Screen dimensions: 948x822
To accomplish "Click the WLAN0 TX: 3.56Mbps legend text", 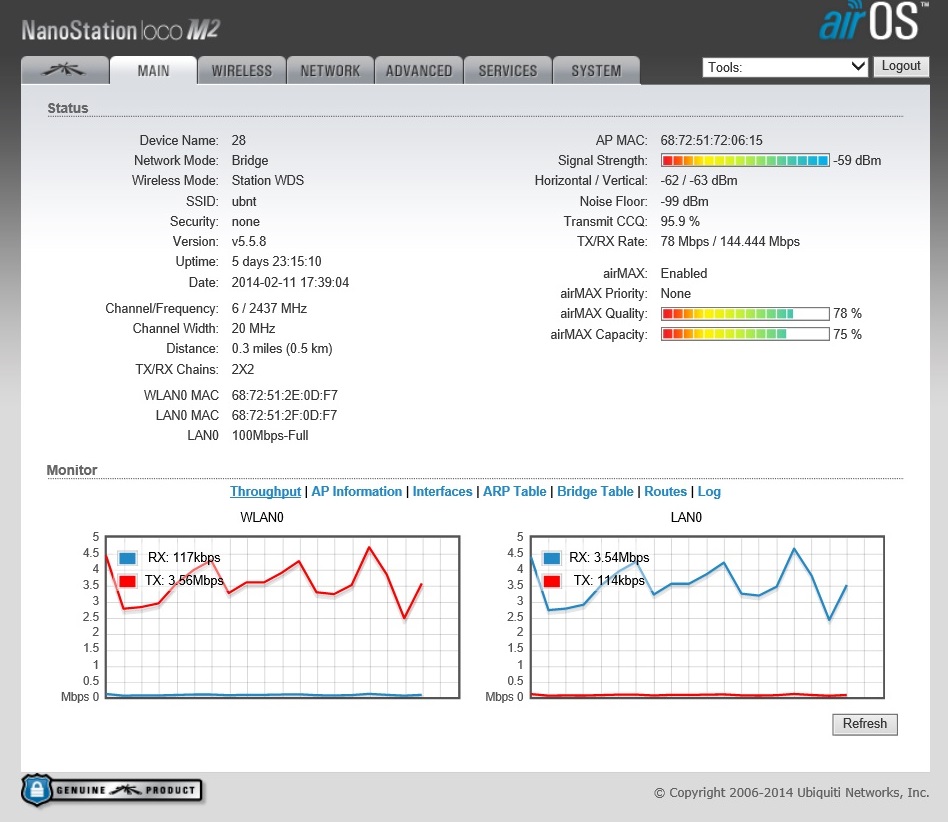I will [x=184, y=580].
